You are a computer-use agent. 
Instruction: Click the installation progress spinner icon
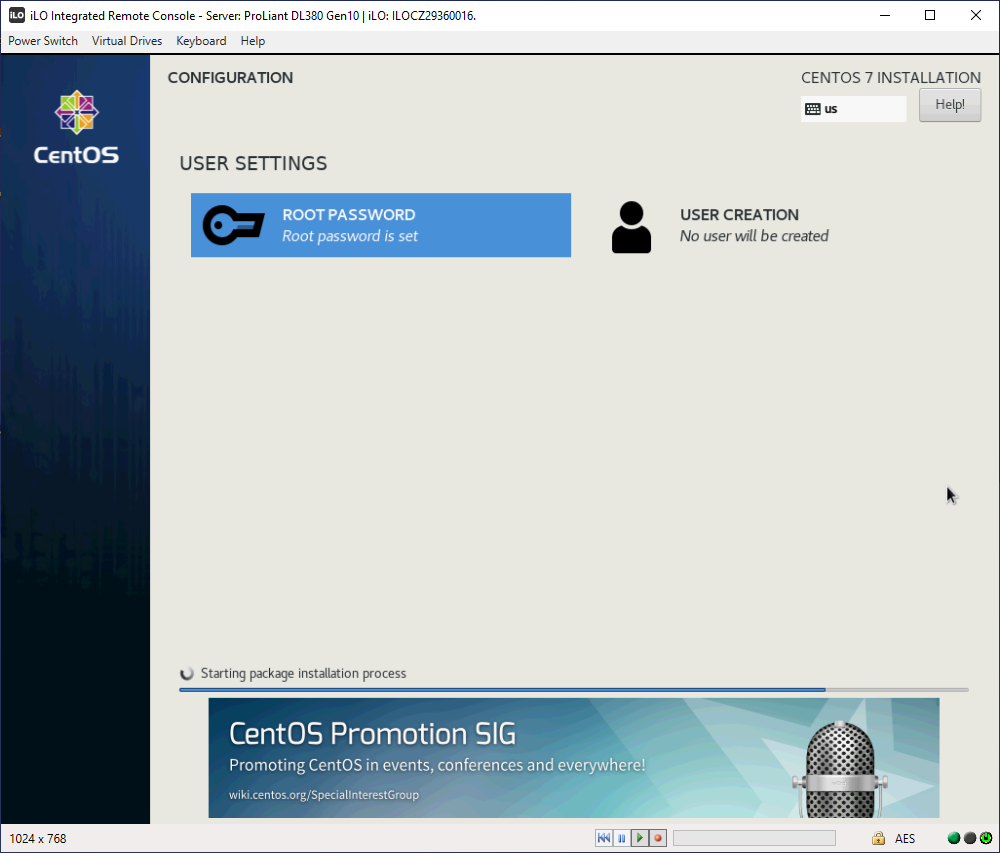pyautogui.click(x=187, y=673)
